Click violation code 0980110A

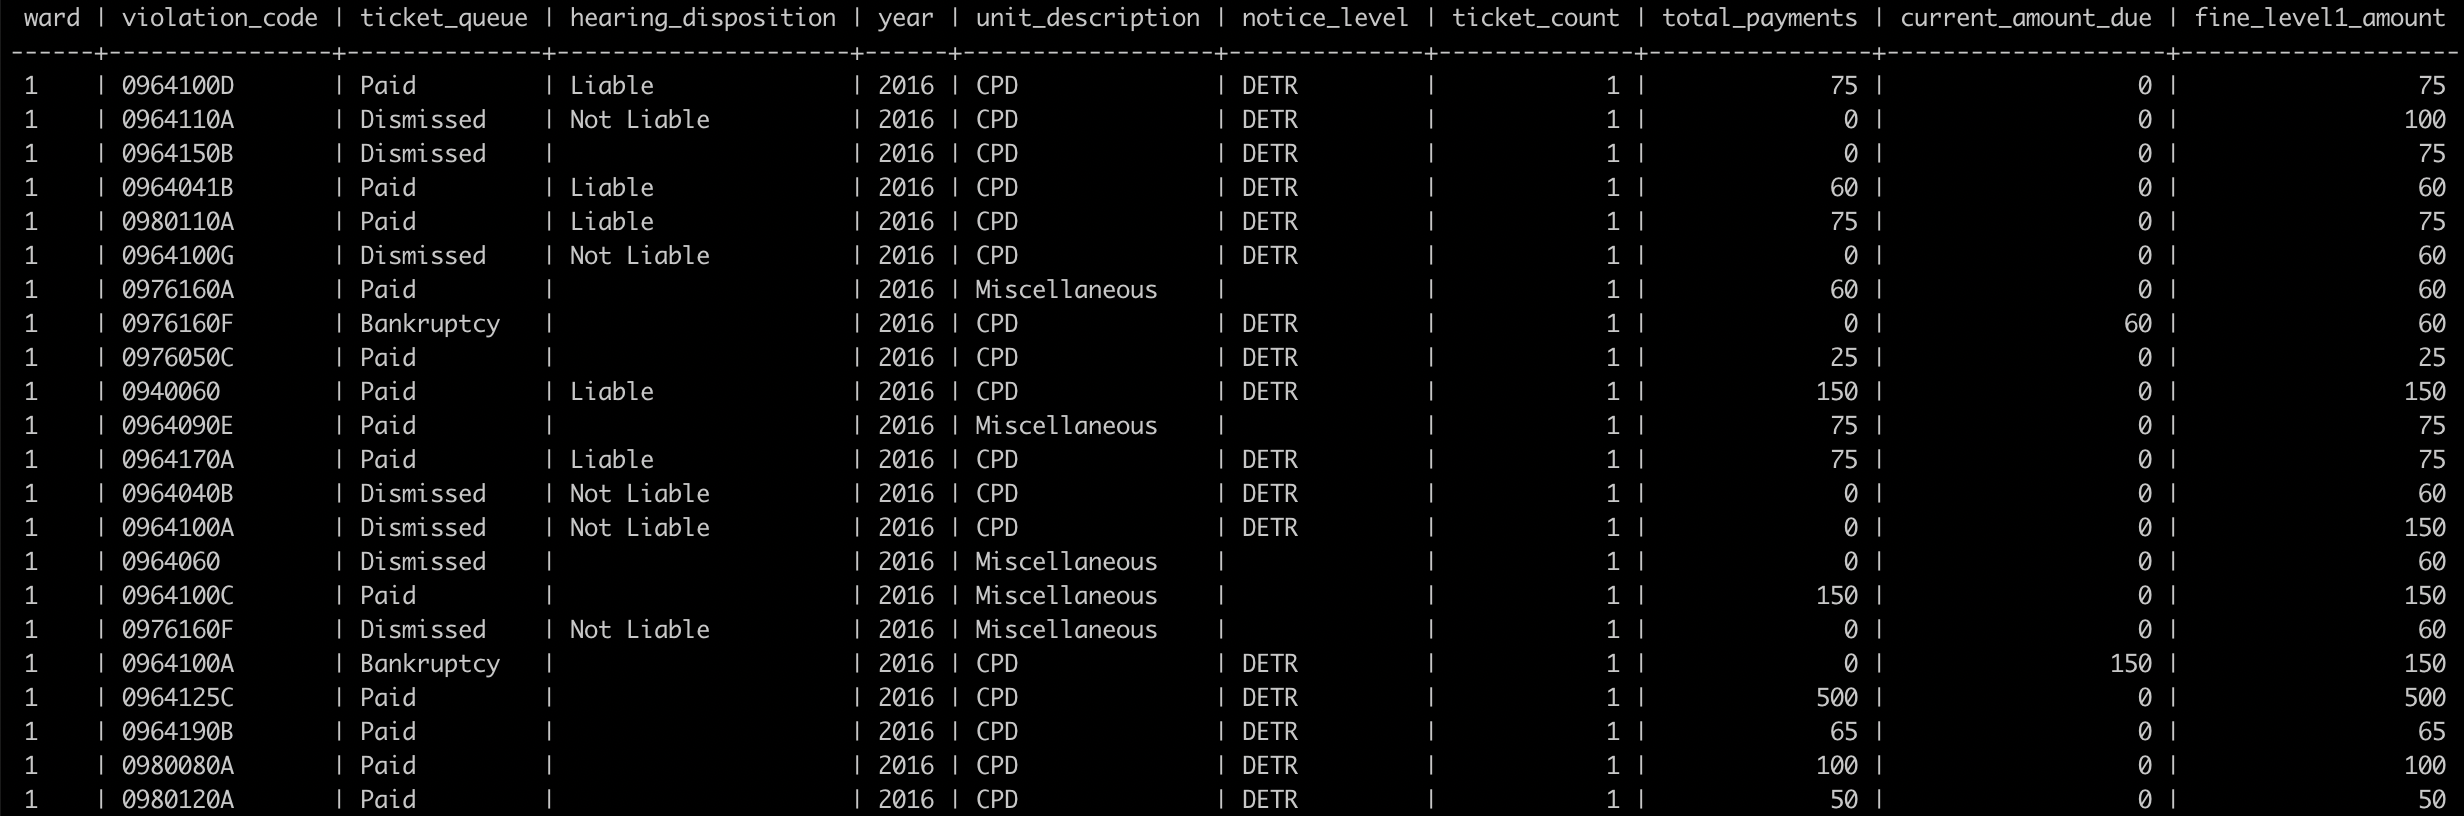pyautogui.click(x=178, y=222)
